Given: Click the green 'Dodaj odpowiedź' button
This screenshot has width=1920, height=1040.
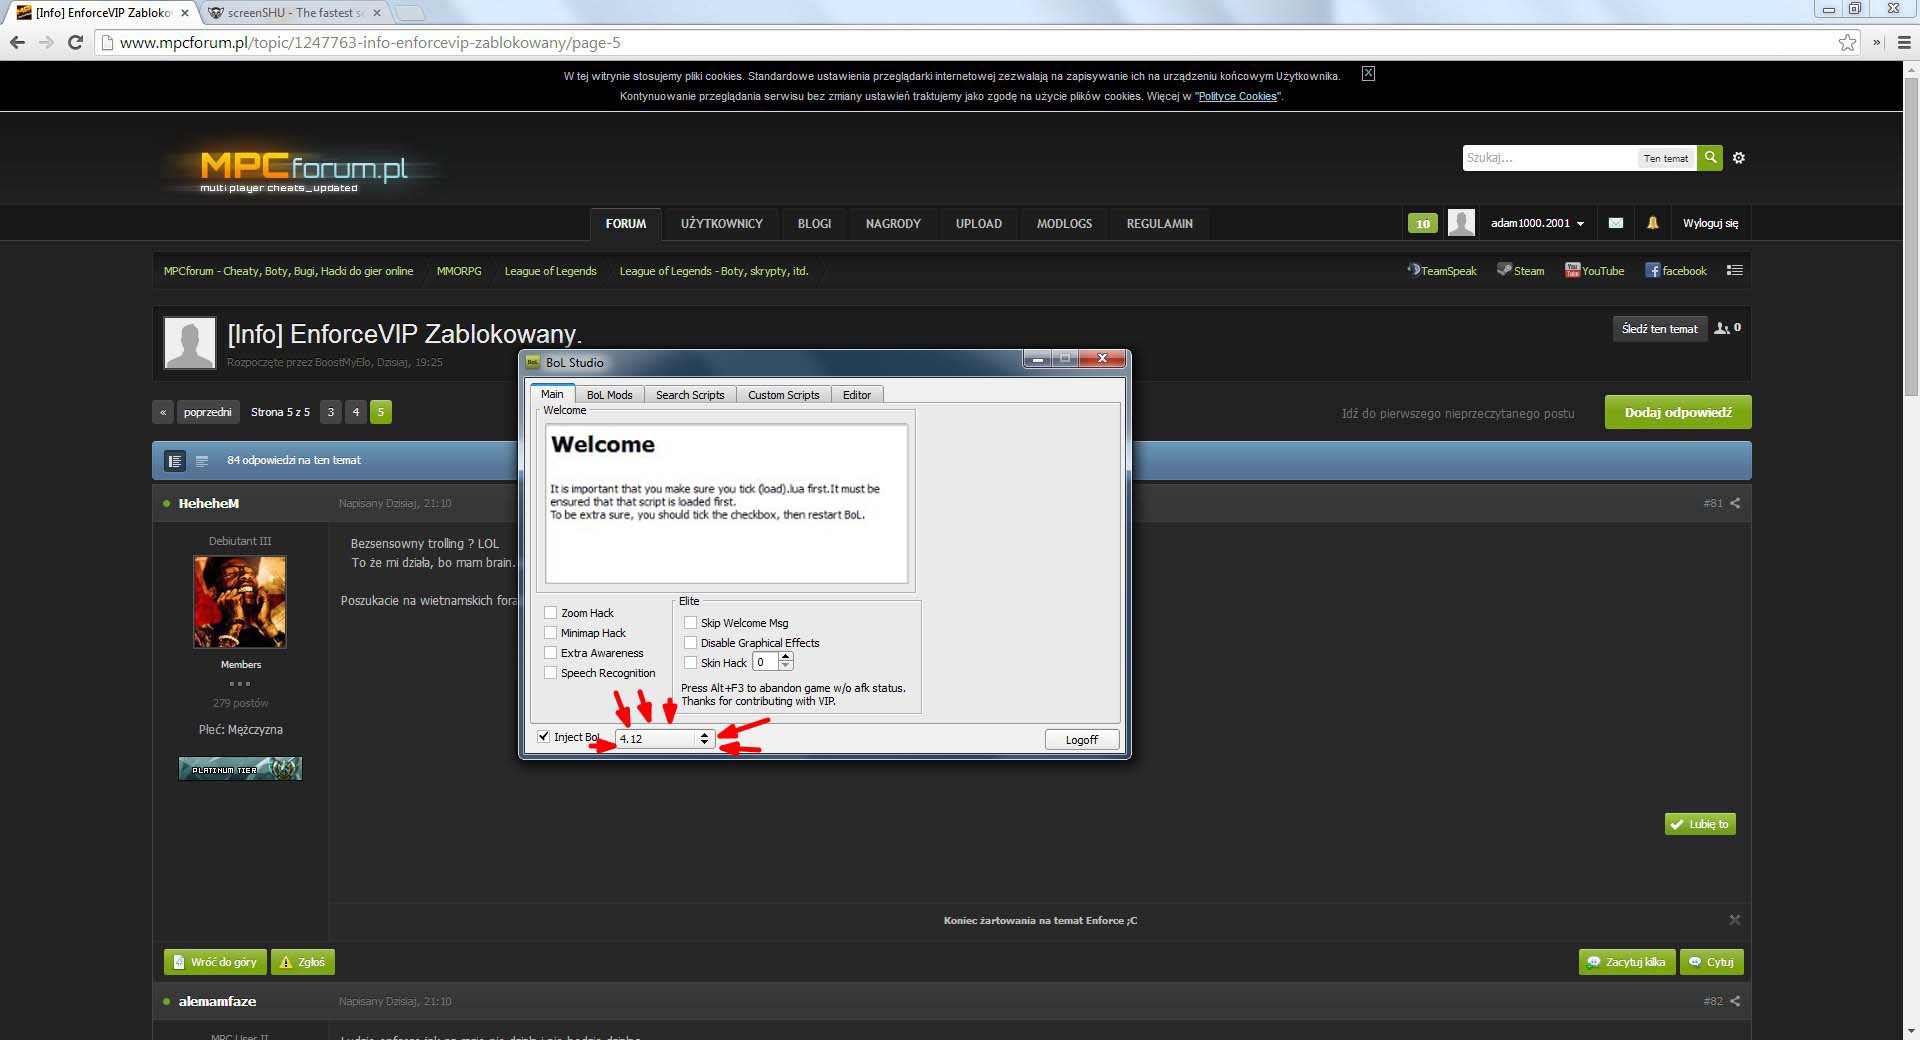Looking at the screenshot, I should tap(1678, 412).
